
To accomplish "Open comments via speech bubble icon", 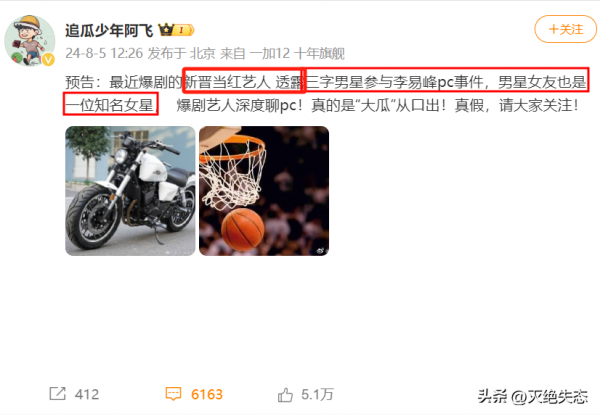I will coord(173,394).
